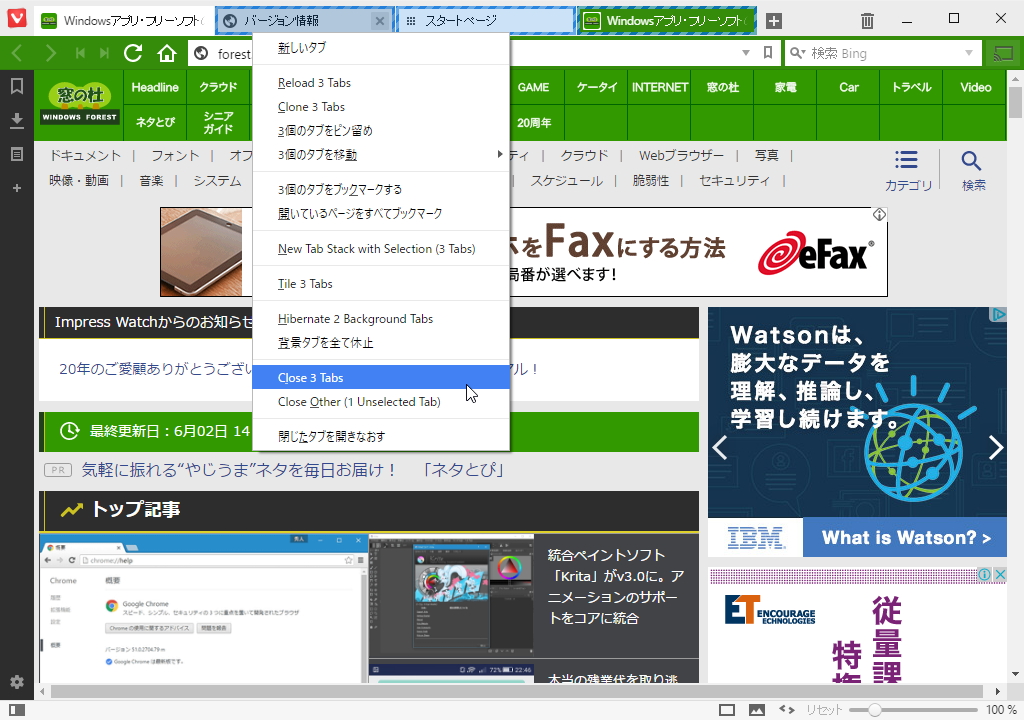Bookmark the current page from the address bar

pos(768,52)
